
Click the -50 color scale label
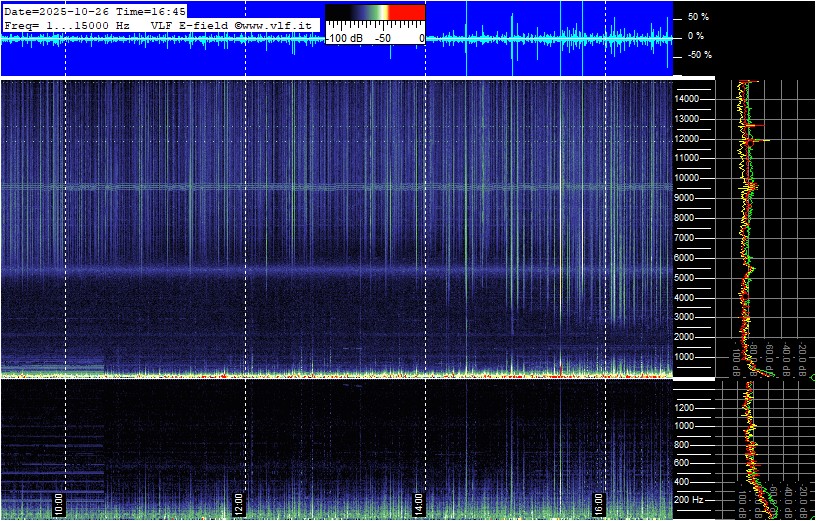[381, 37]
